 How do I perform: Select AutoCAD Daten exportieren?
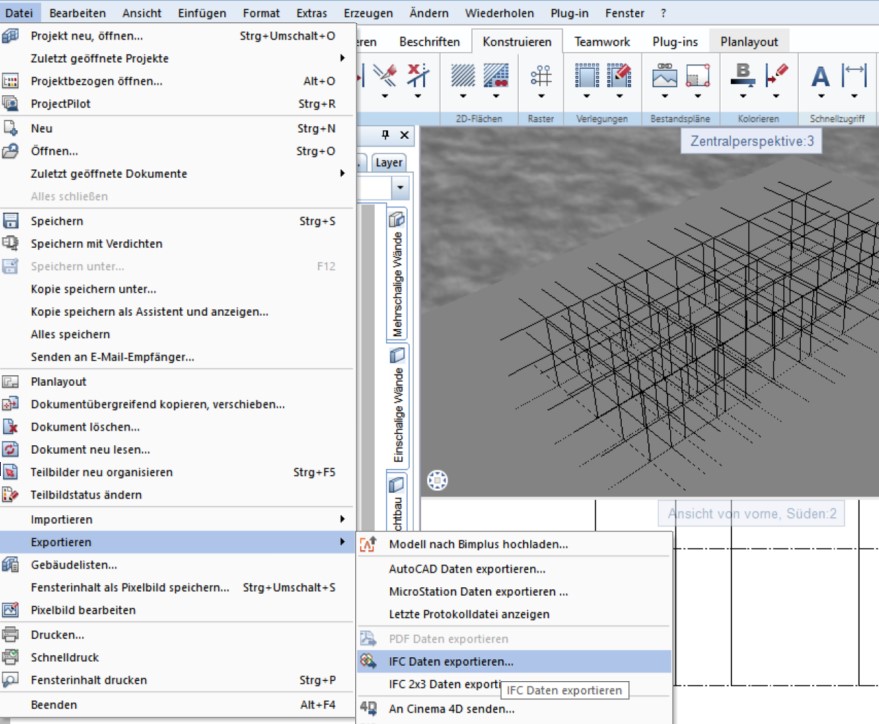[x=467, y=569]
